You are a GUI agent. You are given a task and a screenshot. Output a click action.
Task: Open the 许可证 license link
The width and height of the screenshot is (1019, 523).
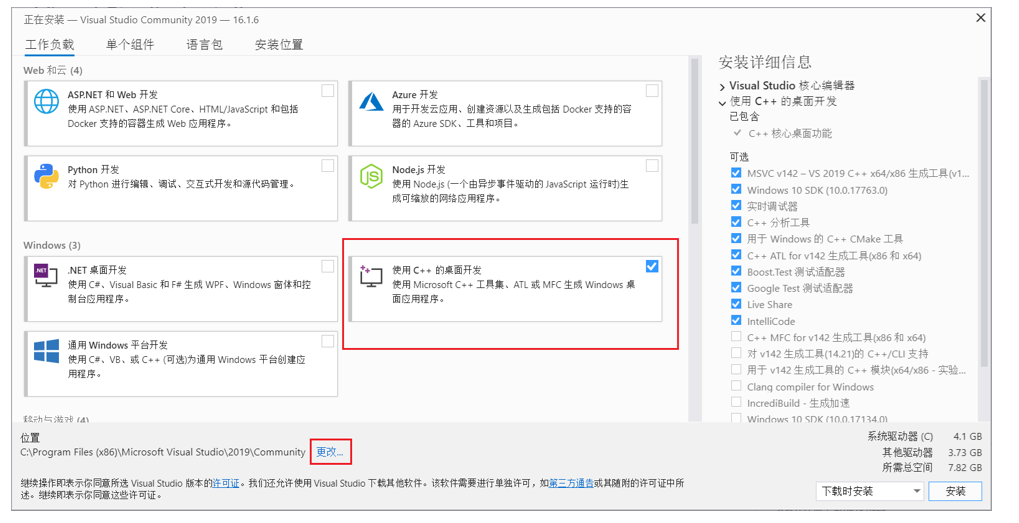click(x=226, y=483)
